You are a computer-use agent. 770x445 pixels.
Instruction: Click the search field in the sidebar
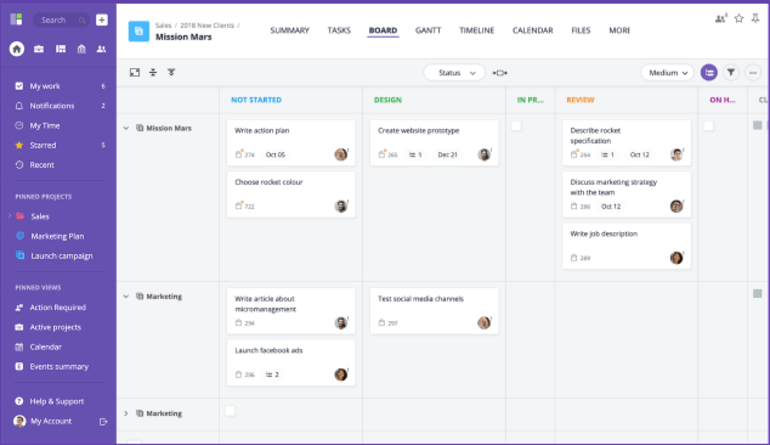coord(62,20)
